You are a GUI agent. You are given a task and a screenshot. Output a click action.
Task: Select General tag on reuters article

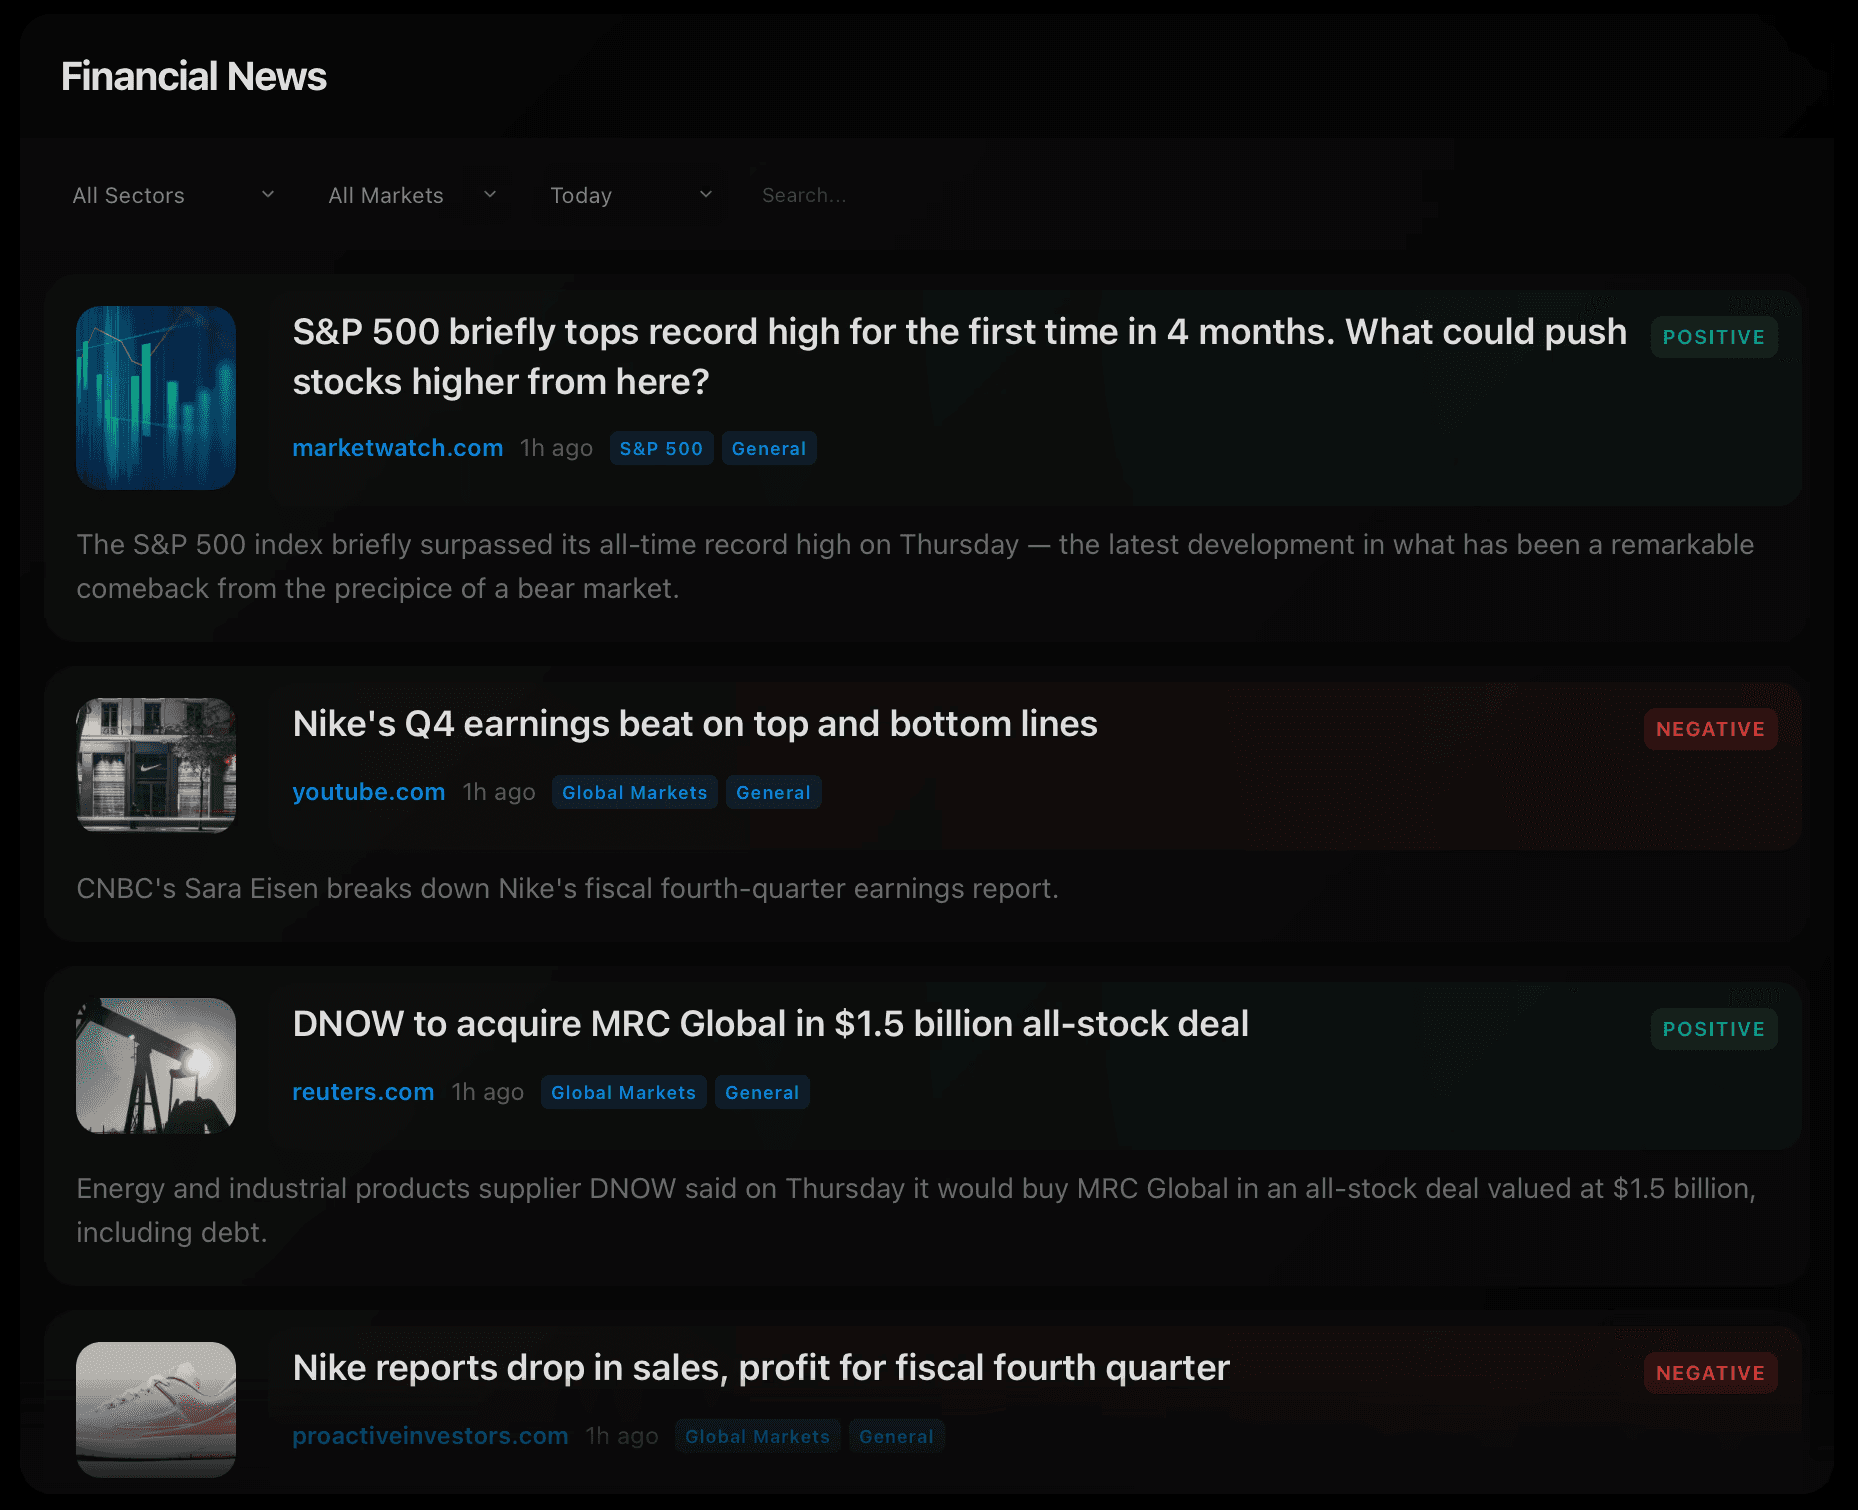762,1092
